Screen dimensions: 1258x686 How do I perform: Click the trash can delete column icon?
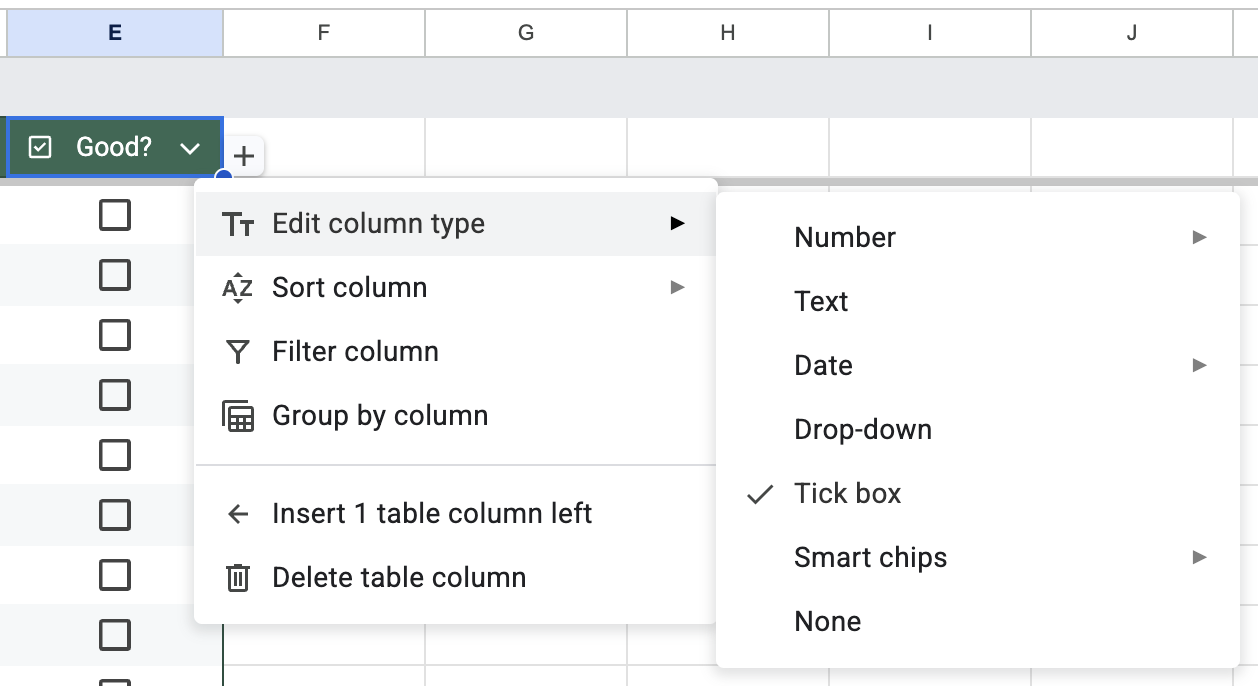click(x=237, y=578)
